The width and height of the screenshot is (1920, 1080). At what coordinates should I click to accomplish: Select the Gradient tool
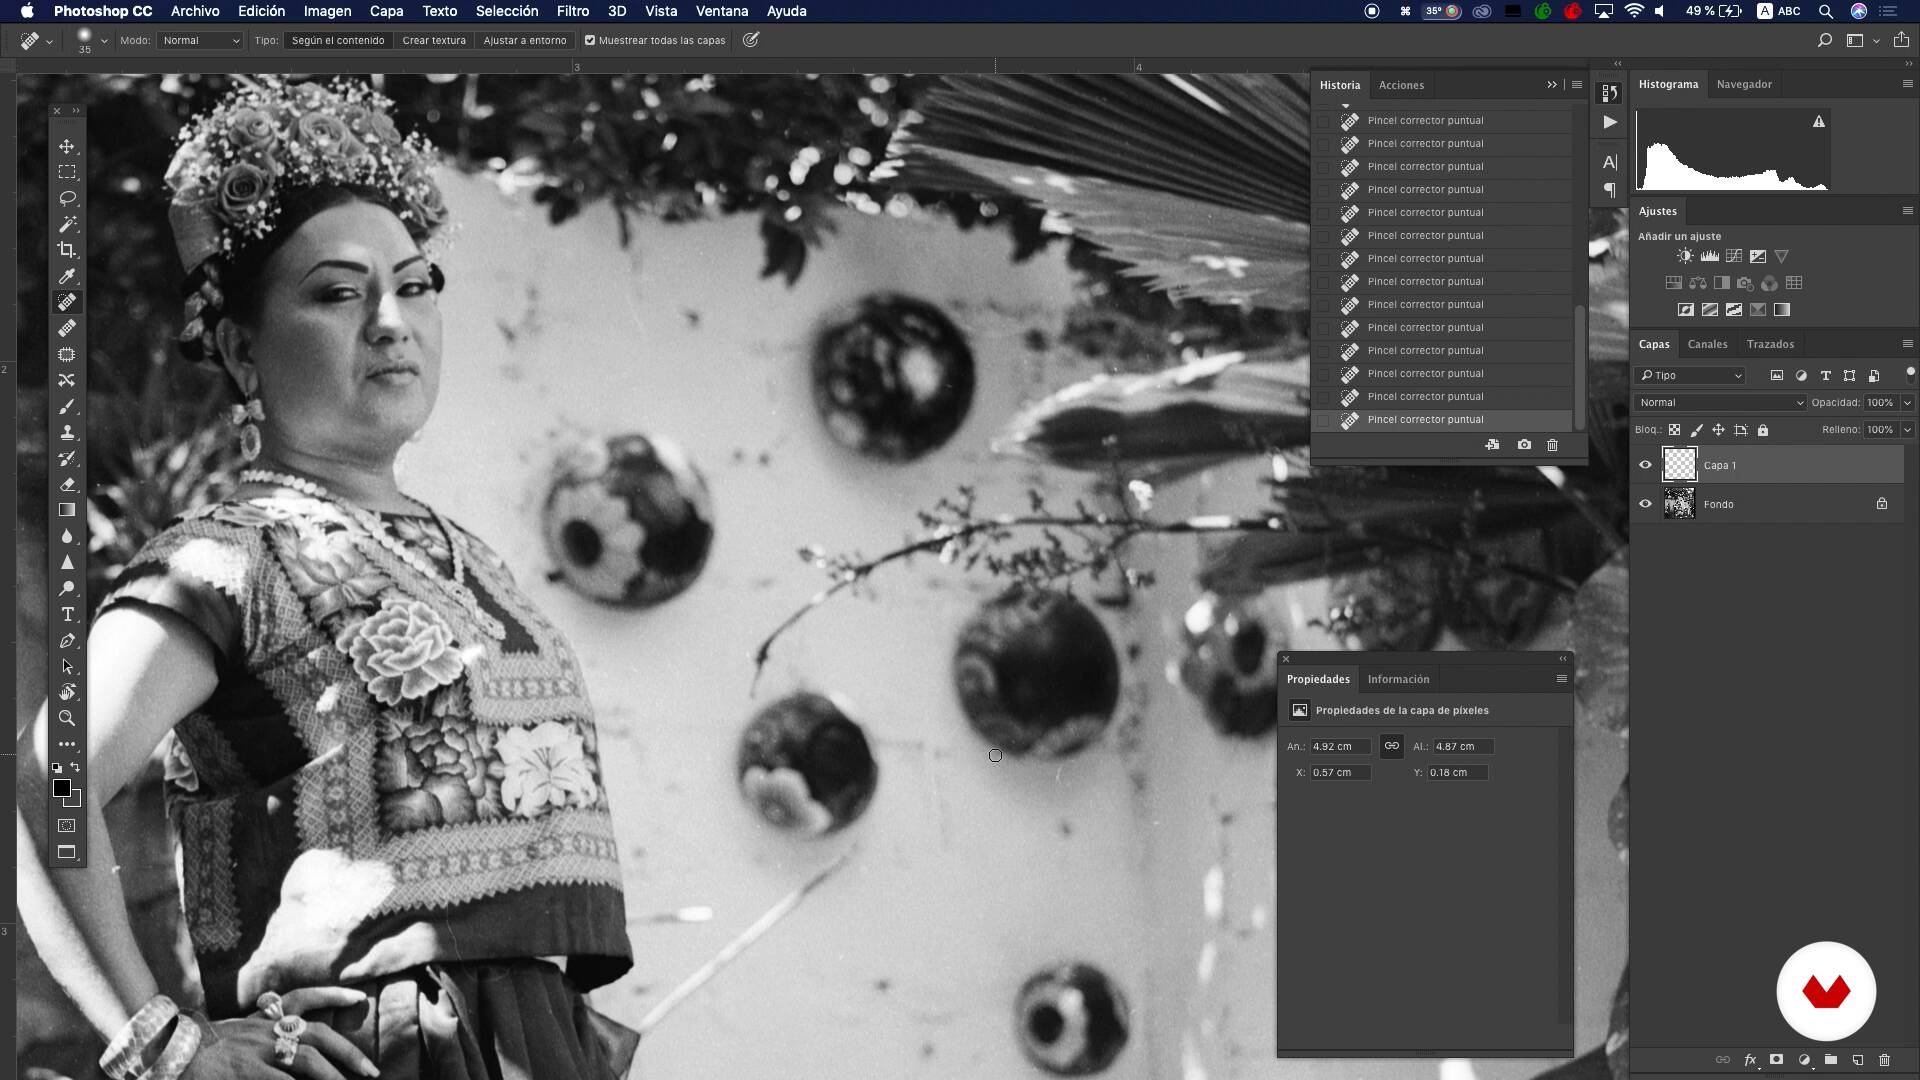pos(67,510)
